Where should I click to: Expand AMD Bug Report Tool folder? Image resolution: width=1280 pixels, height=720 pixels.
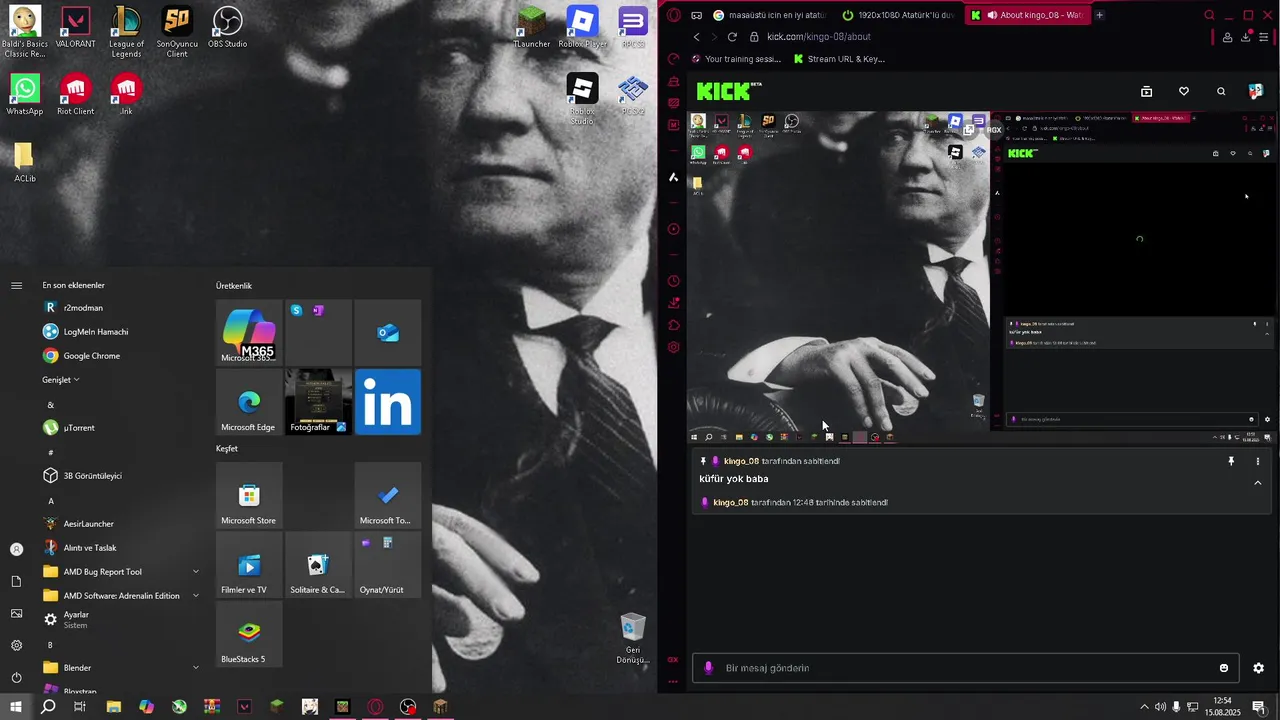tap(195, 572)
